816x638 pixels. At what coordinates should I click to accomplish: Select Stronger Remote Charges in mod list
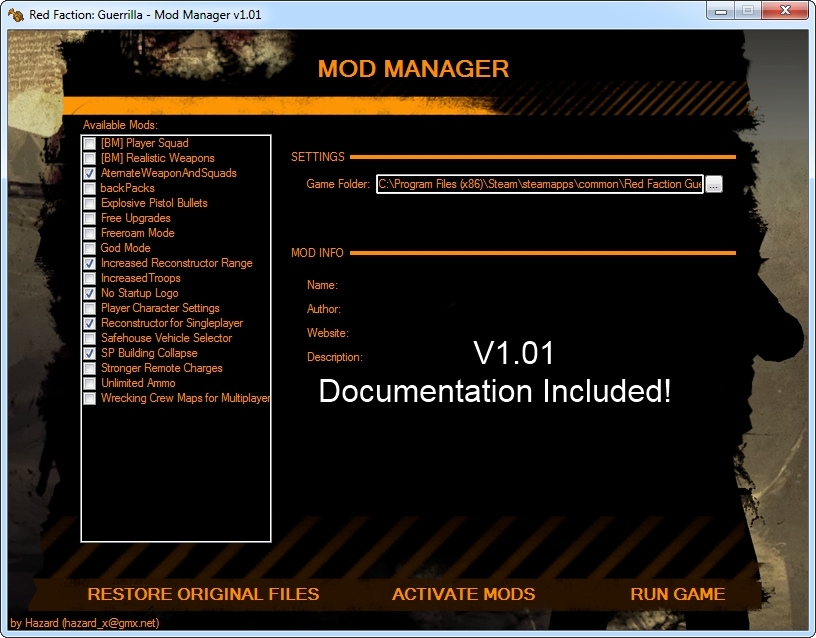tap(161, 368)
